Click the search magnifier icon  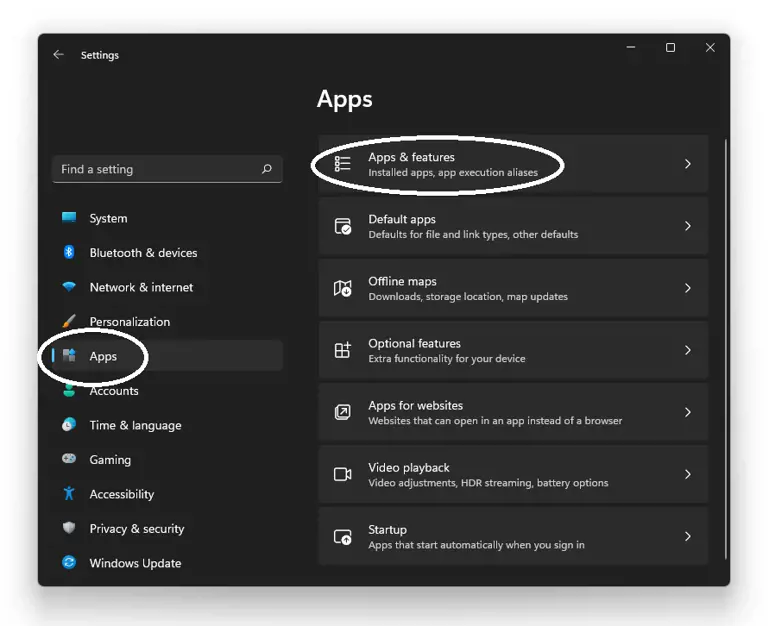(266, 170)
